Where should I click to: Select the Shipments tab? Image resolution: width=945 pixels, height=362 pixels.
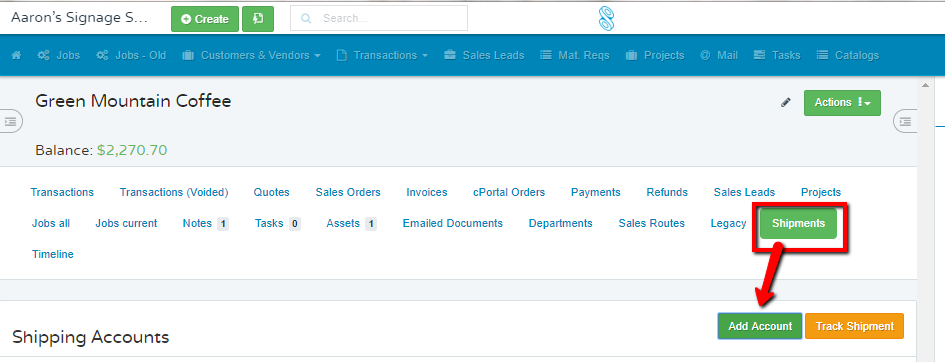click(799, 223)
